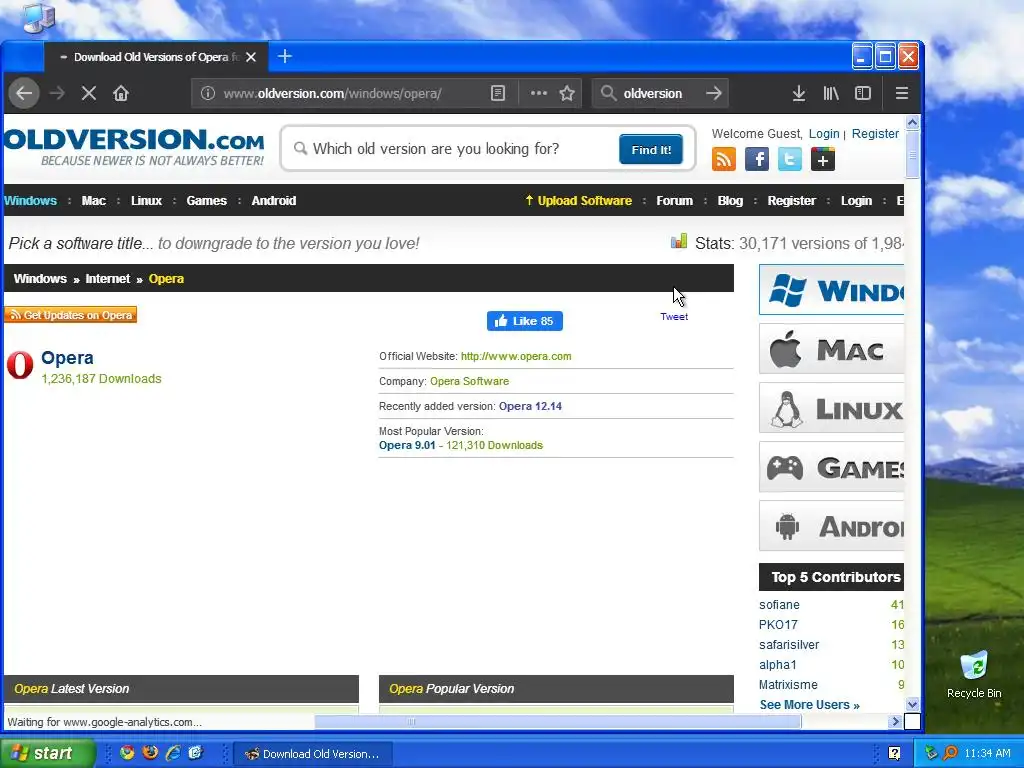Screen dimensions: 1024x768
Task: Open a new tab with plus button
Action: pos(285,57)
